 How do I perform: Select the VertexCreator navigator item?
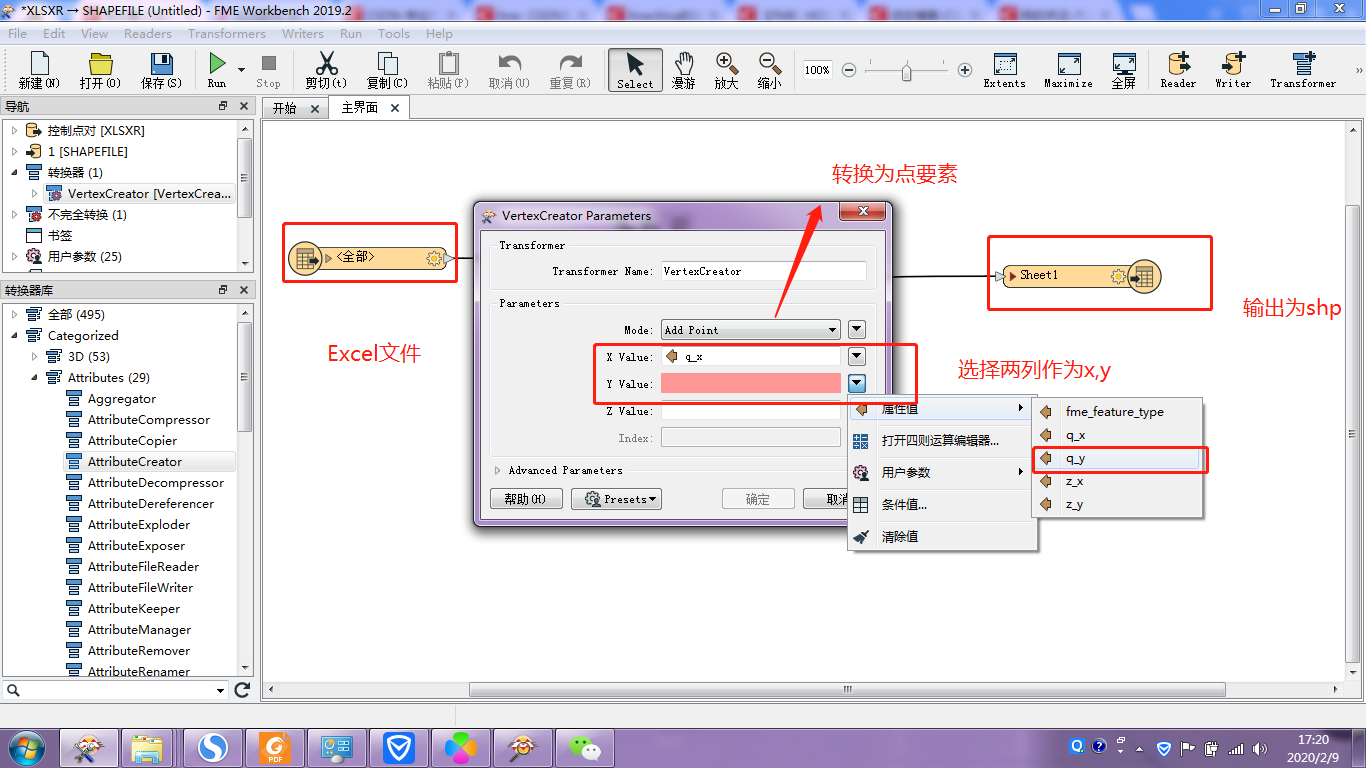(x=139, y=194)
